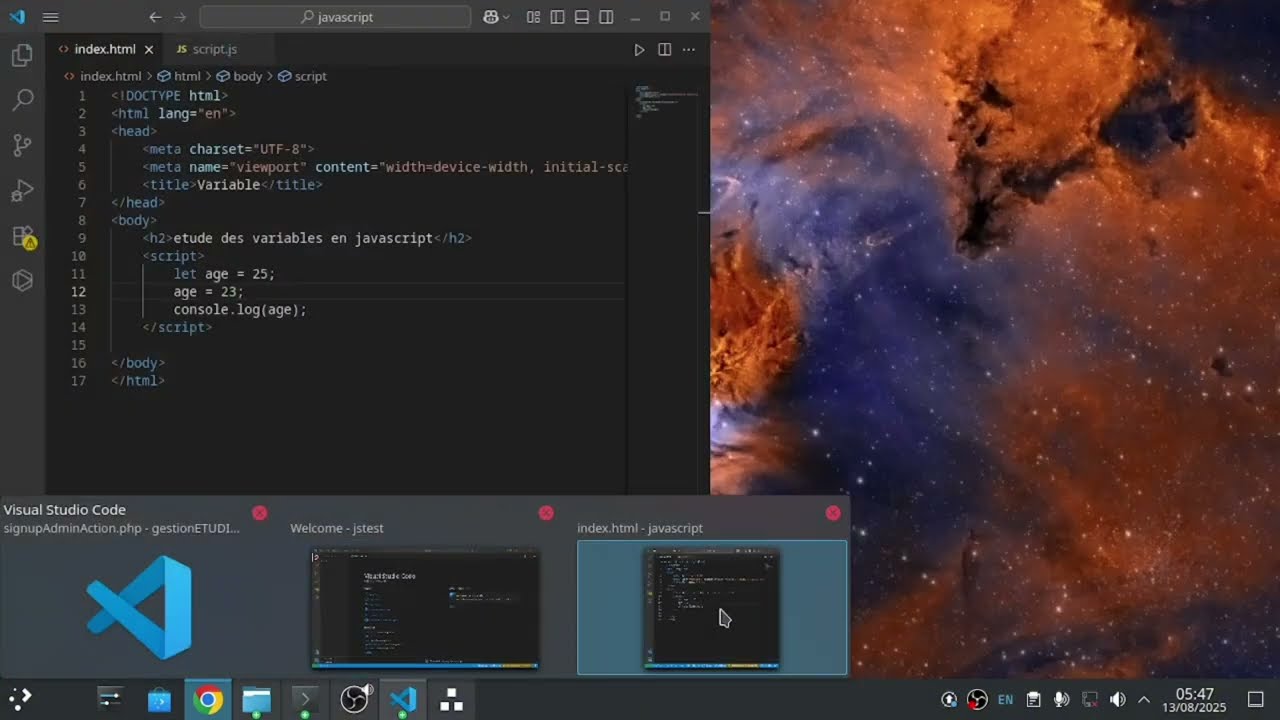Click the VS Code logo in the title bar

17,17
